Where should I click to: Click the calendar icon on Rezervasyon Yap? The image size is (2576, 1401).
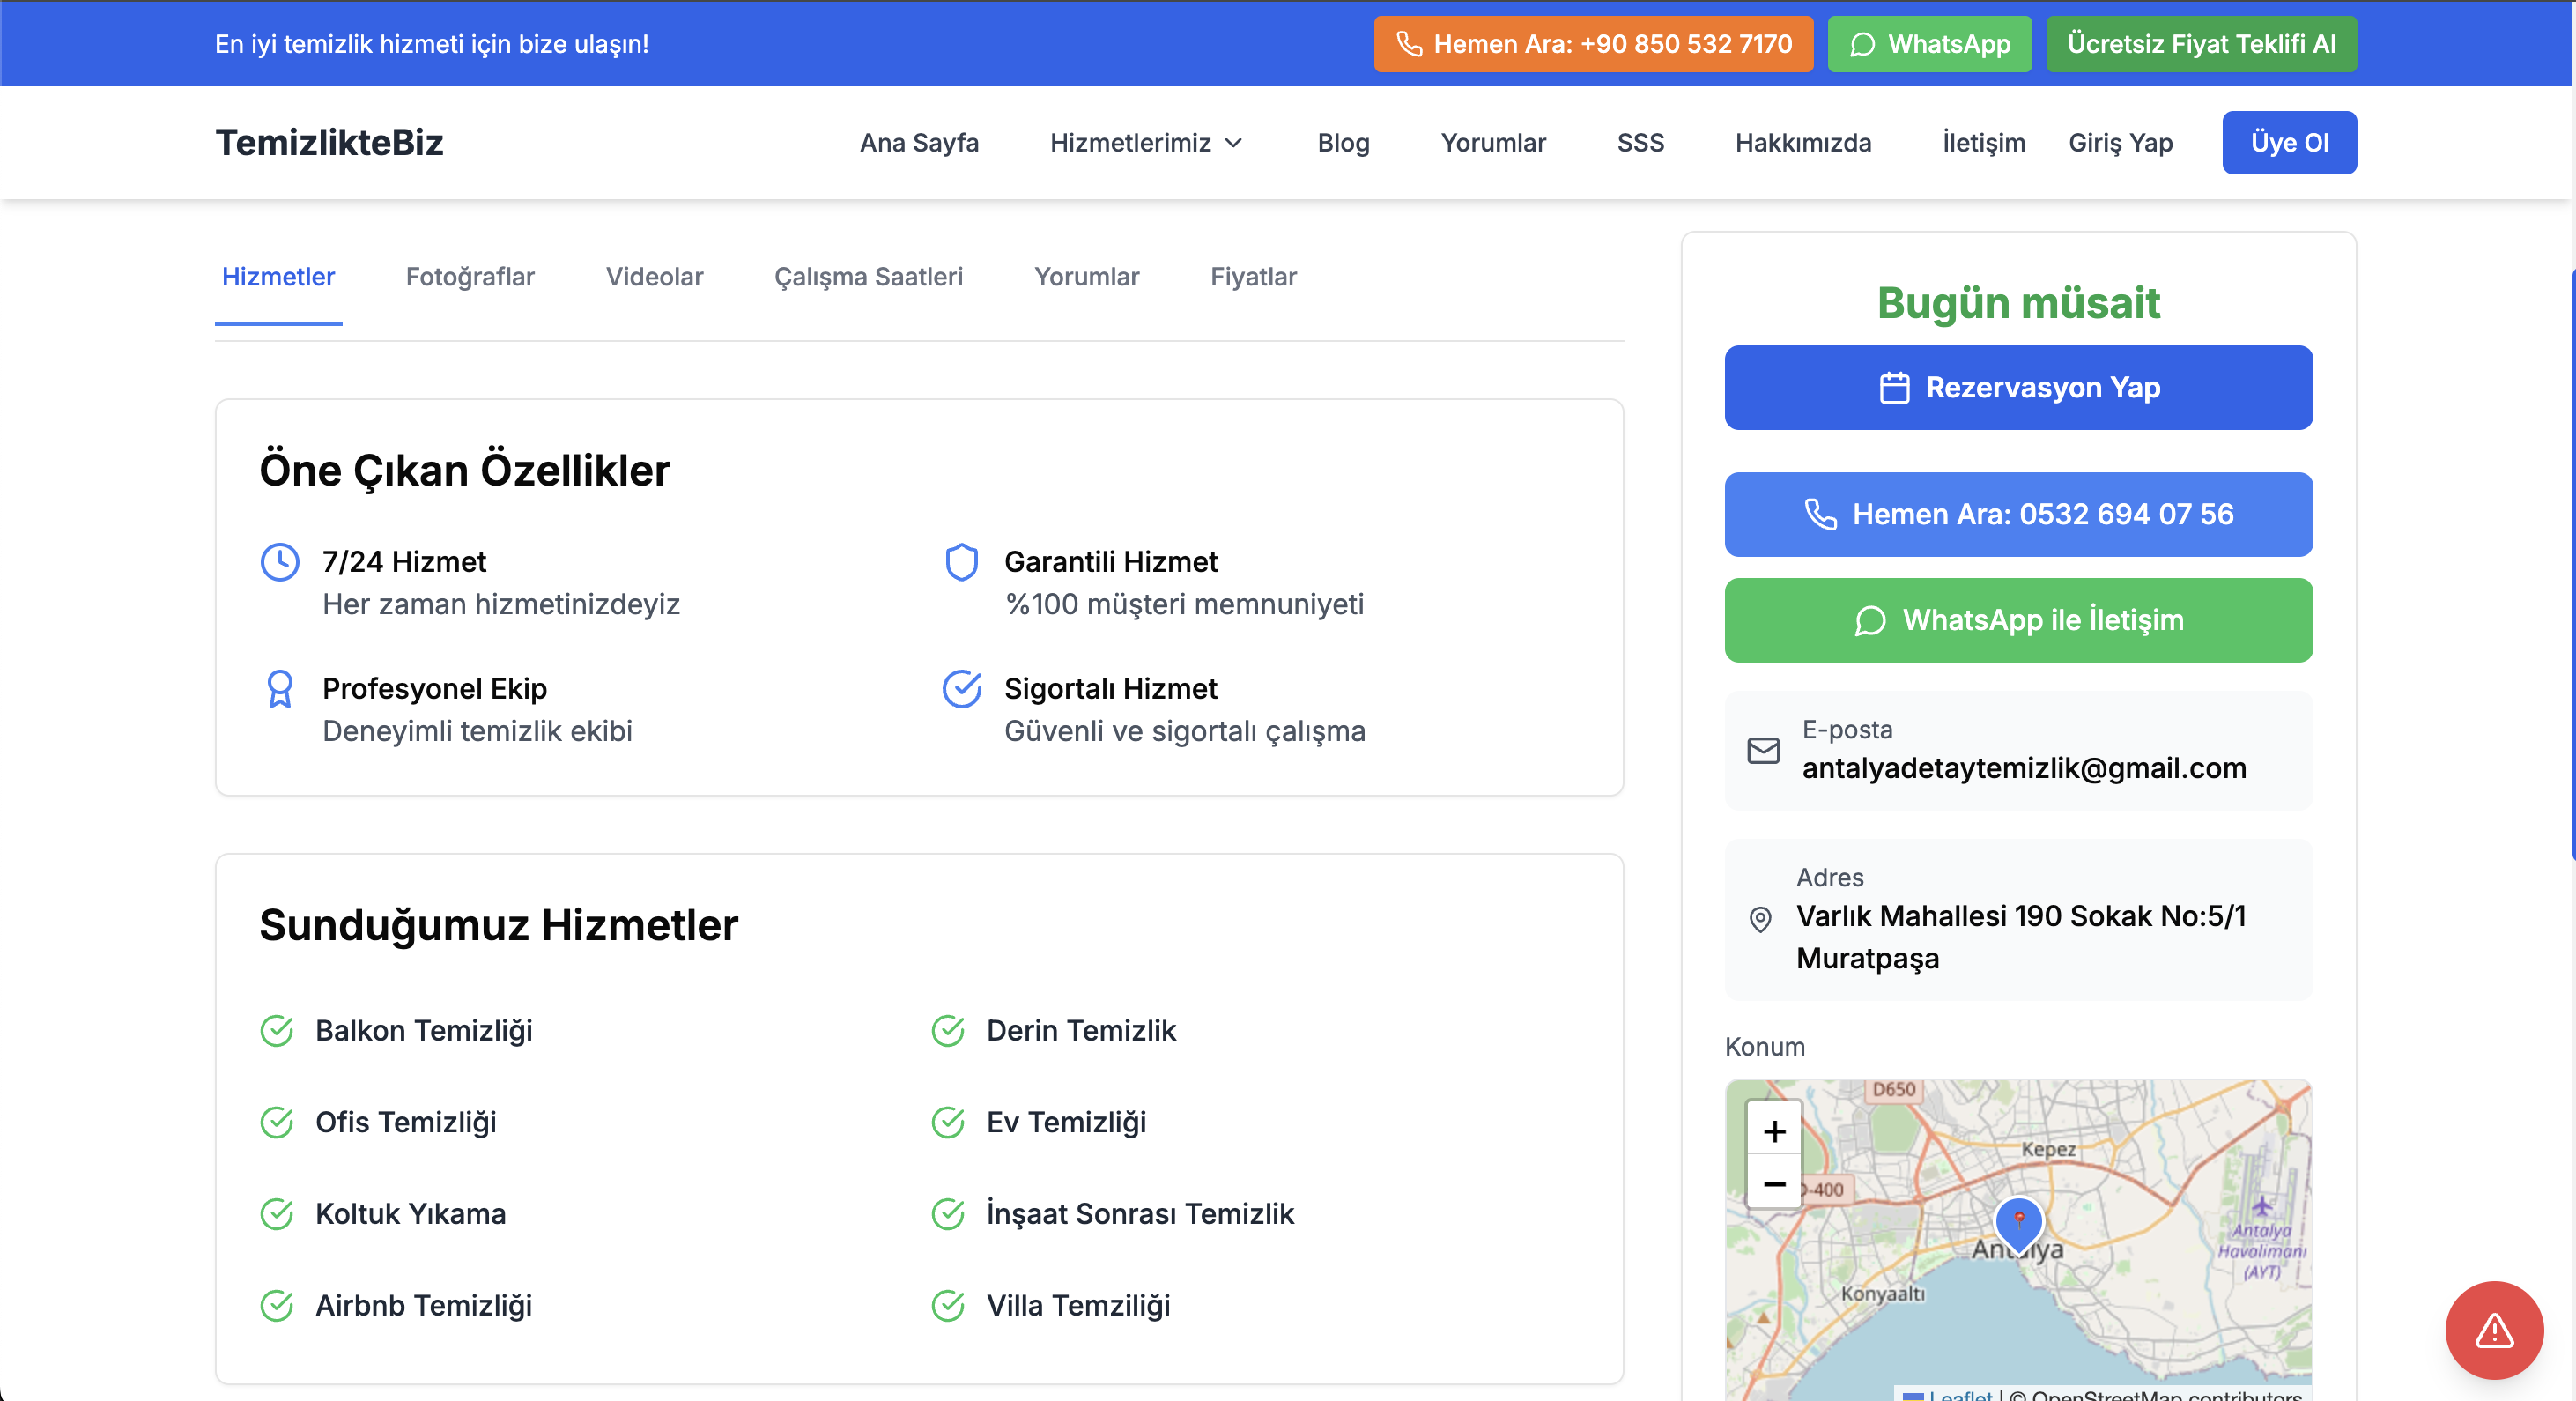(1894, 388)
